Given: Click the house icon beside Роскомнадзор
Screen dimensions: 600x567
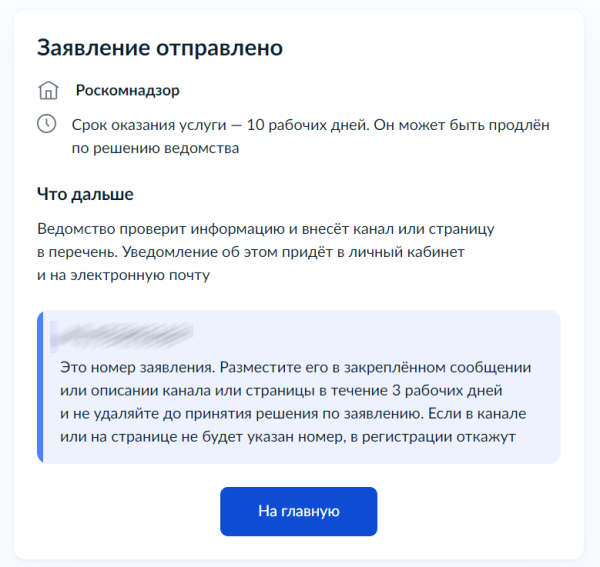Looking at the screenshot, I should click(x=48, y=91).
